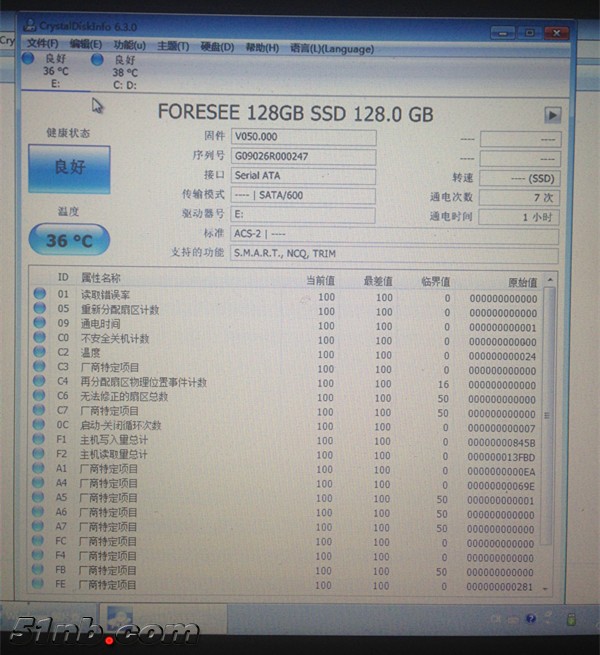Viewport: 600px width, 655px height.
Task: Click status icon for row A7
Action: [38, 526]
